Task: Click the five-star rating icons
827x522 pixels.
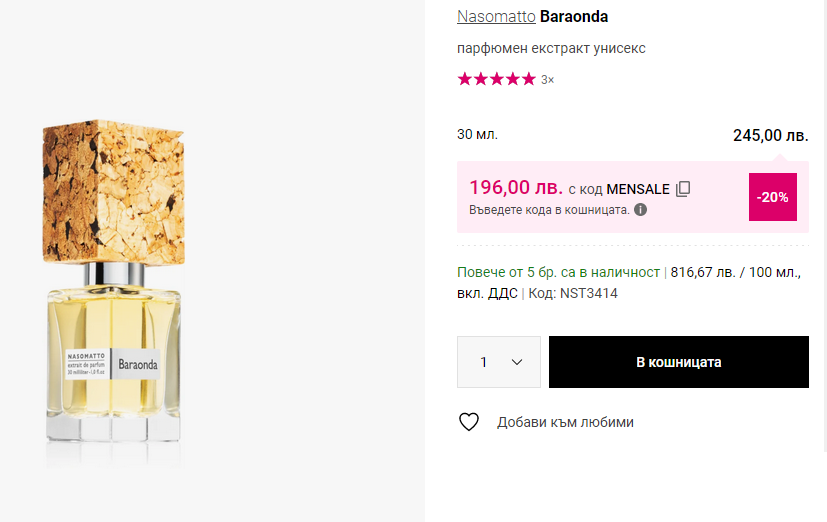Action: 496,79
